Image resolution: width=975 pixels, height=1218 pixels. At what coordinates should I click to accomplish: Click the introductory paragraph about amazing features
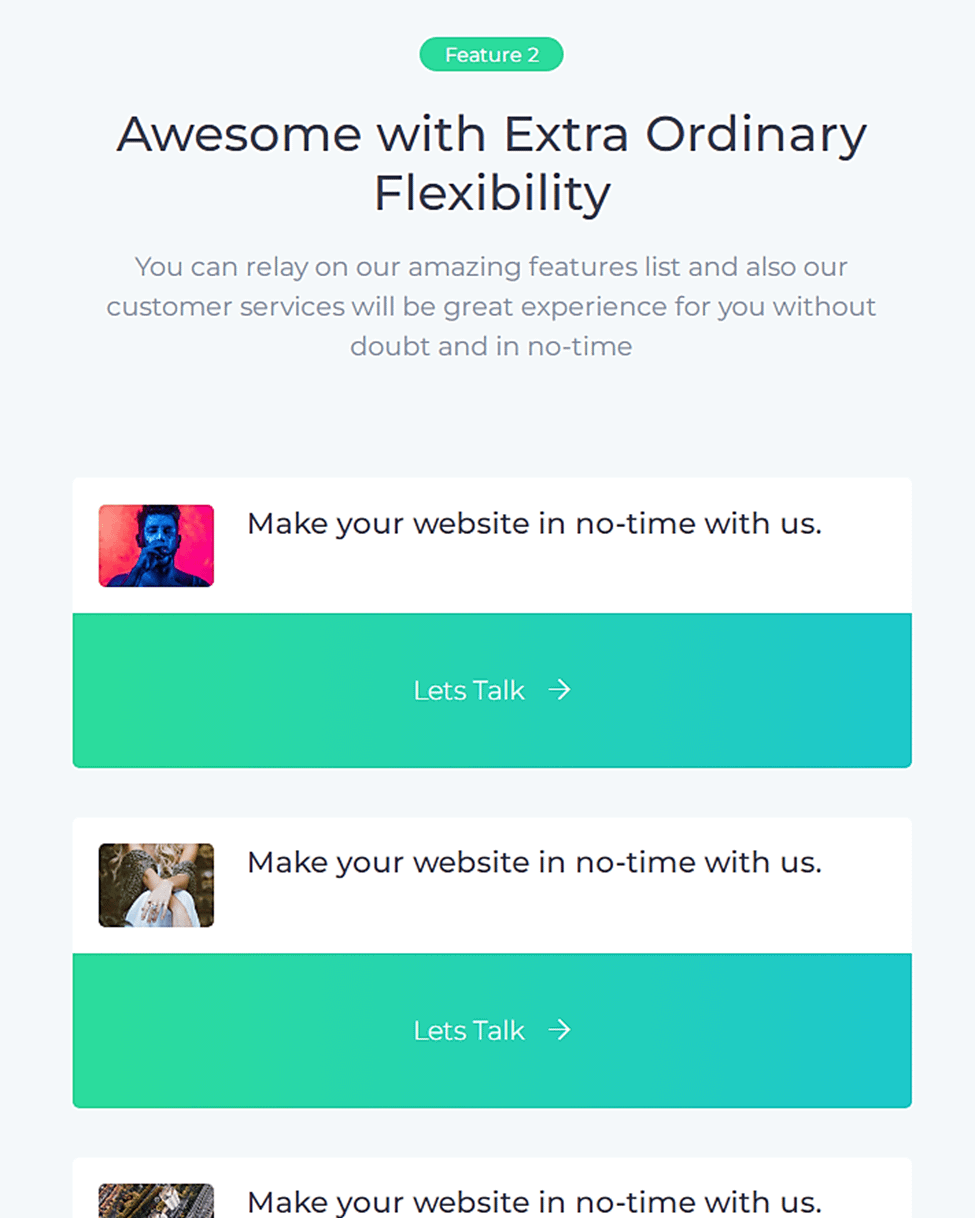coord(491,306)
